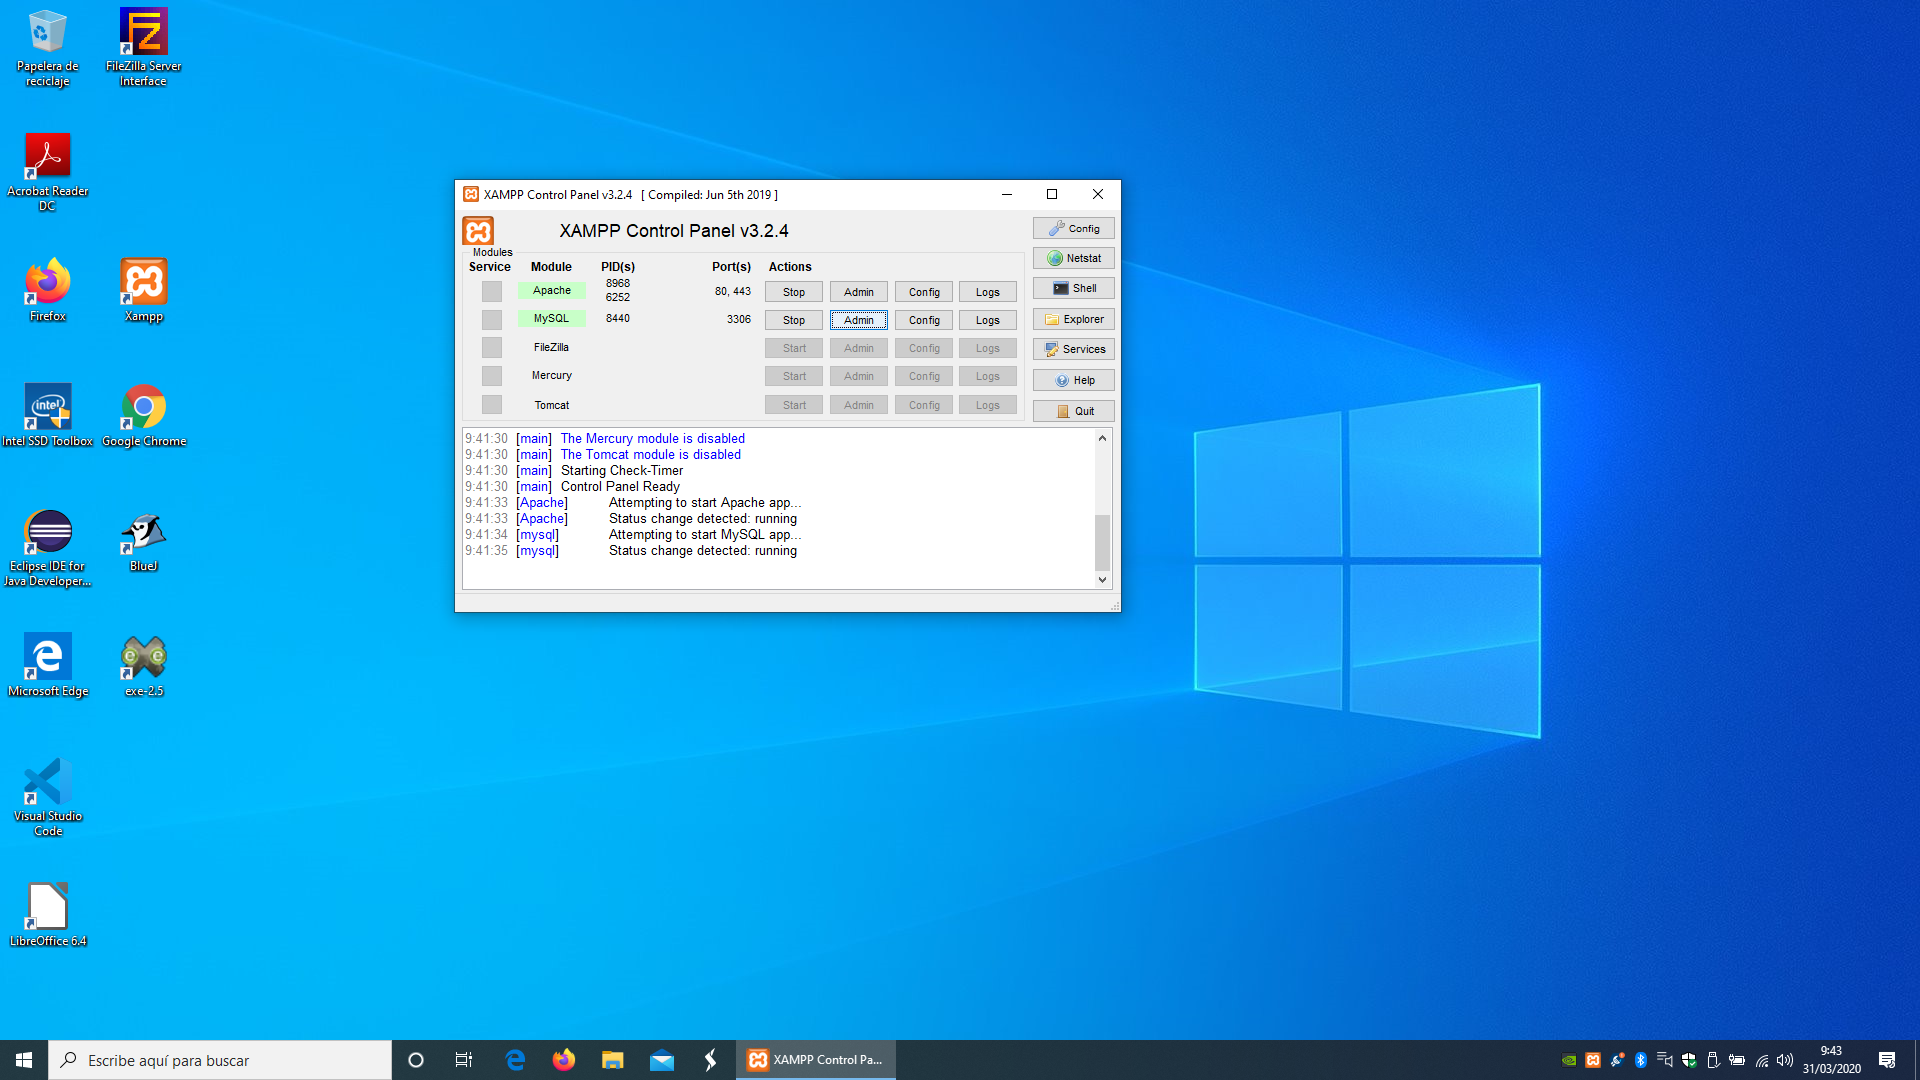Image resolution: width=1920 pixels, height=1080 pixels.
Task: Select the Firefox desktop icon
Action: point(47,291)
